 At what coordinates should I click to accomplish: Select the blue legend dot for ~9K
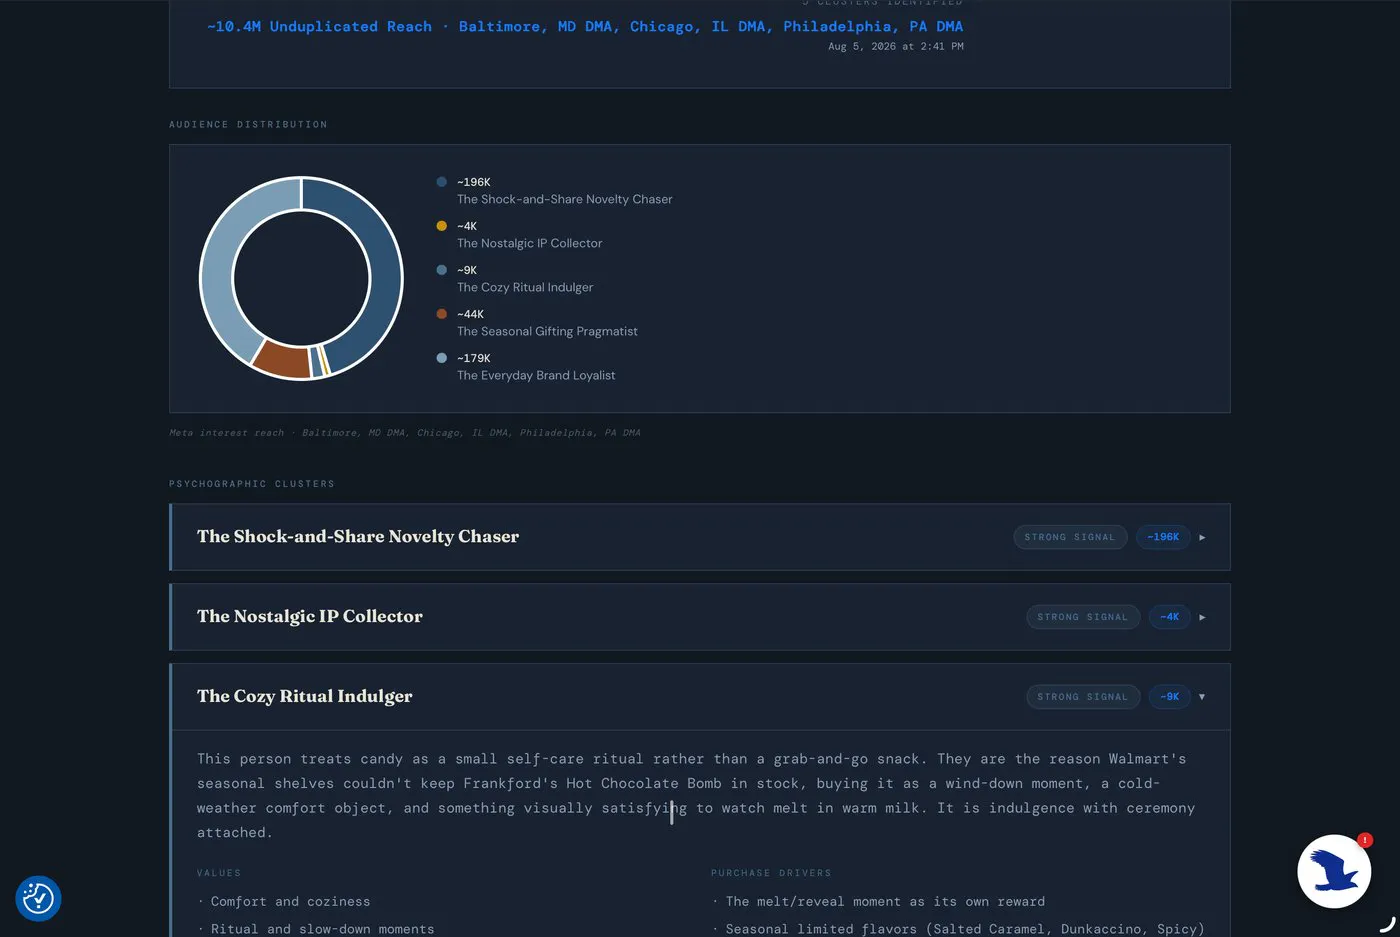442,270
